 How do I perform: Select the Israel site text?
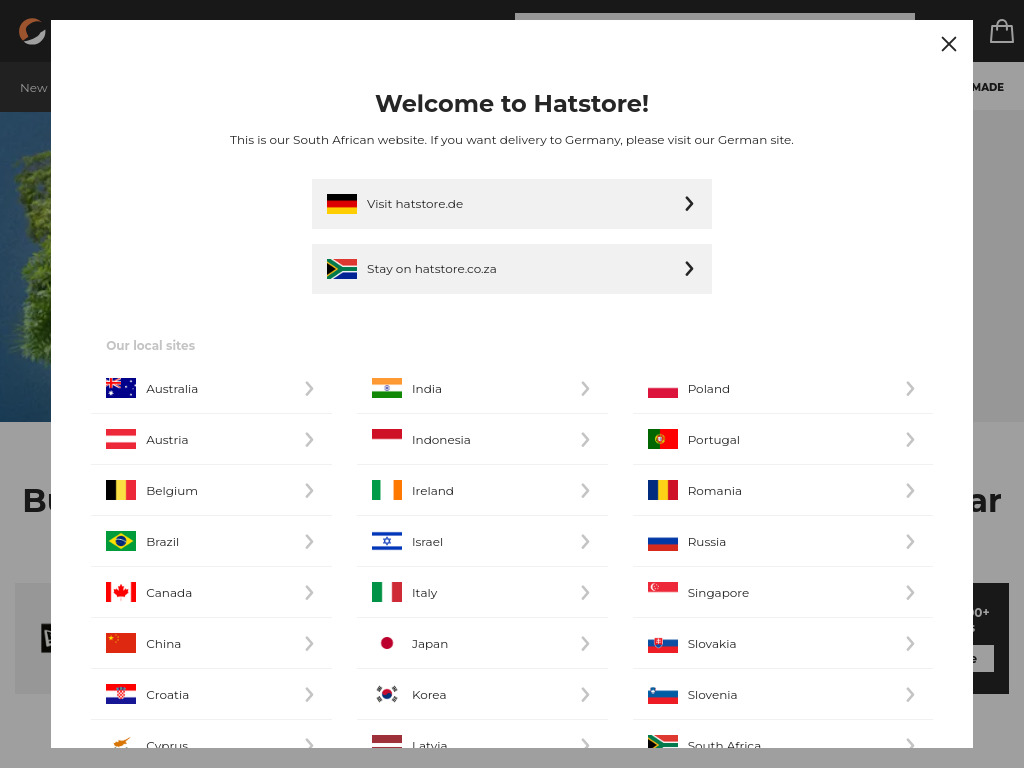tap(427, 542)
